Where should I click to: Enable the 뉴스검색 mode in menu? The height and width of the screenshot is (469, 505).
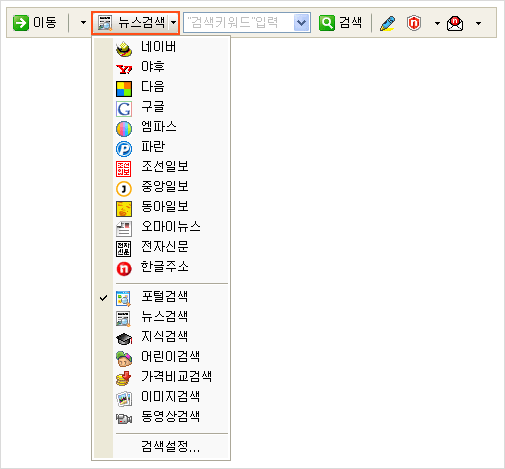tap(161, 316)
